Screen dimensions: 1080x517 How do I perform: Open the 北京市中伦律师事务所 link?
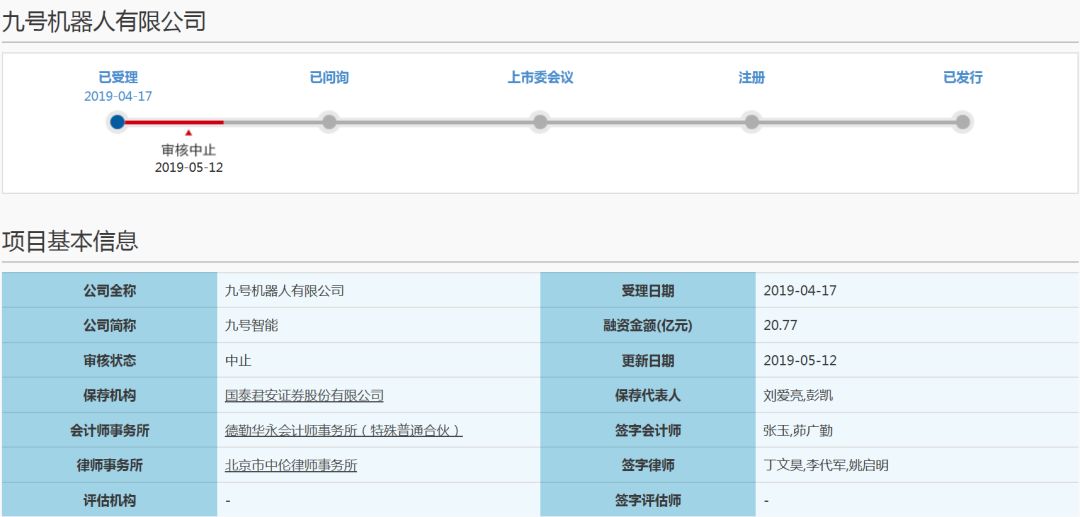coord(291,466)
